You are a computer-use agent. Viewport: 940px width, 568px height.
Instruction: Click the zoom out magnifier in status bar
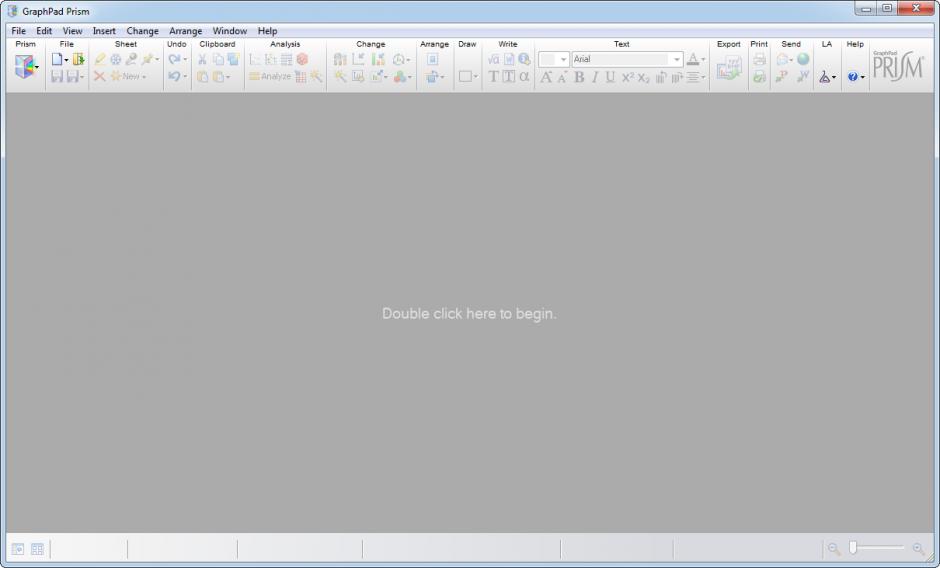pyautogui.click(x=833, y=548)
